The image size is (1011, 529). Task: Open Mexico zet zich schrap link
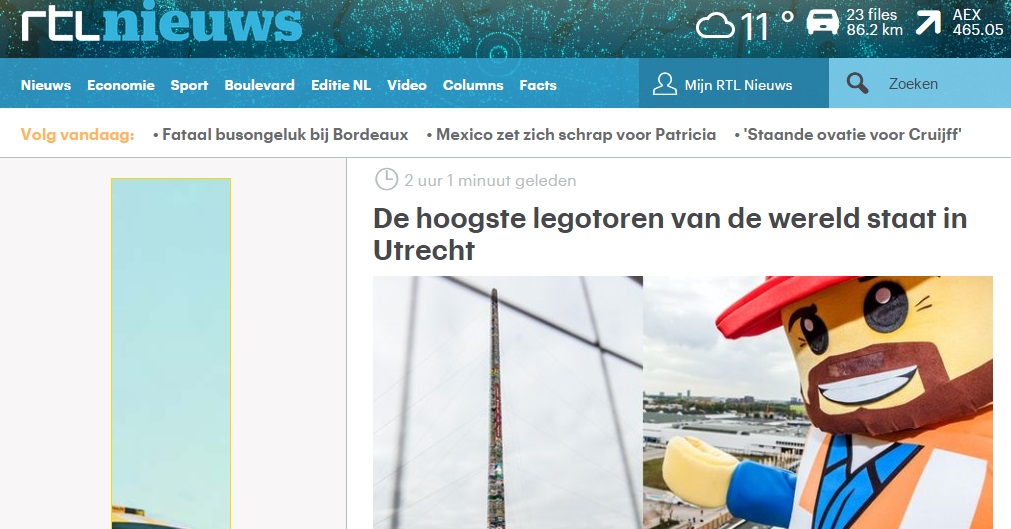576,134
